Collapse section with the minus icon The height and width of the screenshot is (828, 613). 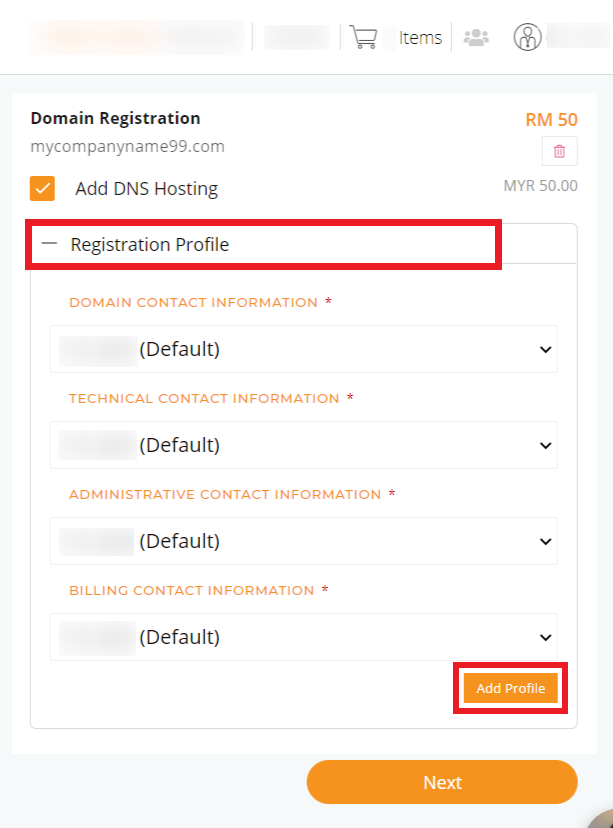49,243
